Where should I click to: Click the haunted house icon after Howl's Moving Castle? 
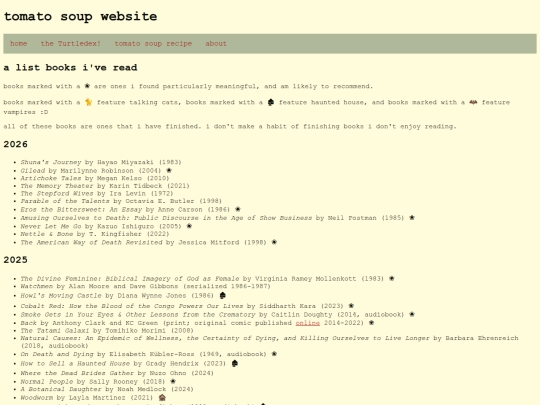coord(222,295)
